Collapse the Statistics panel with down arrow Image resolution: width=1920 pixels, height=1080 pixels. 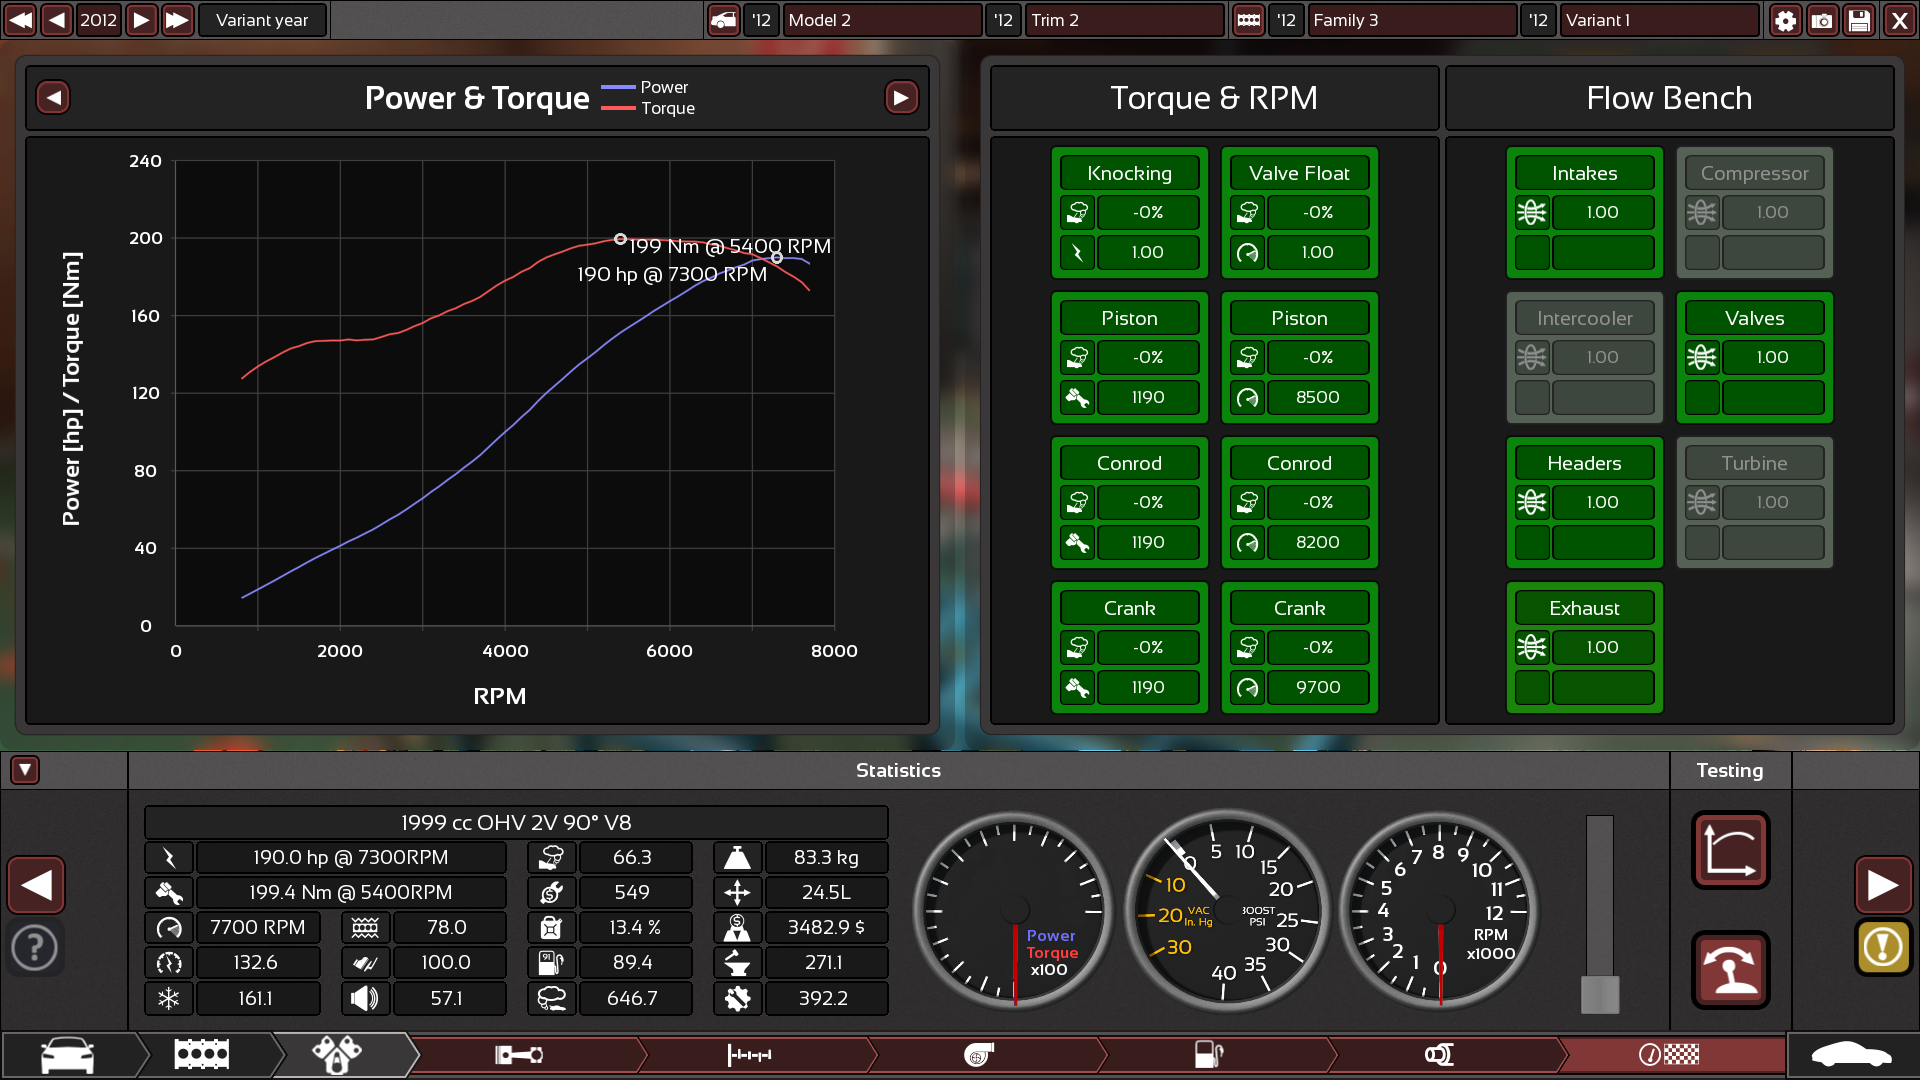(x=25, y=770)
